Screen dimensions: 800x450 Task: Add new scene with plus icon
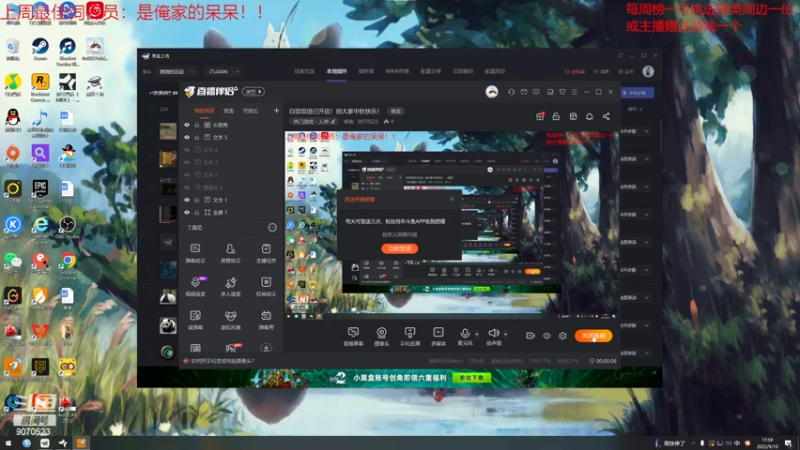point(277,110)
